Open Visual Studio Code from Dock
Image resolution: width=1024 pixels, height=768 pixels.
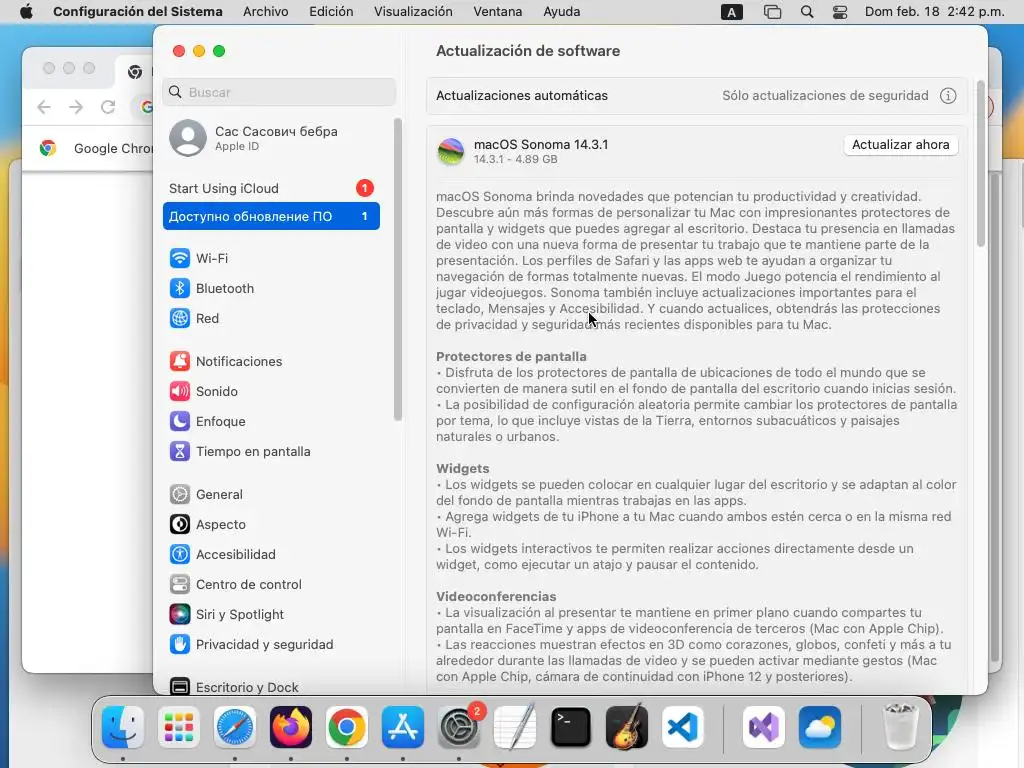pos(683,727)
